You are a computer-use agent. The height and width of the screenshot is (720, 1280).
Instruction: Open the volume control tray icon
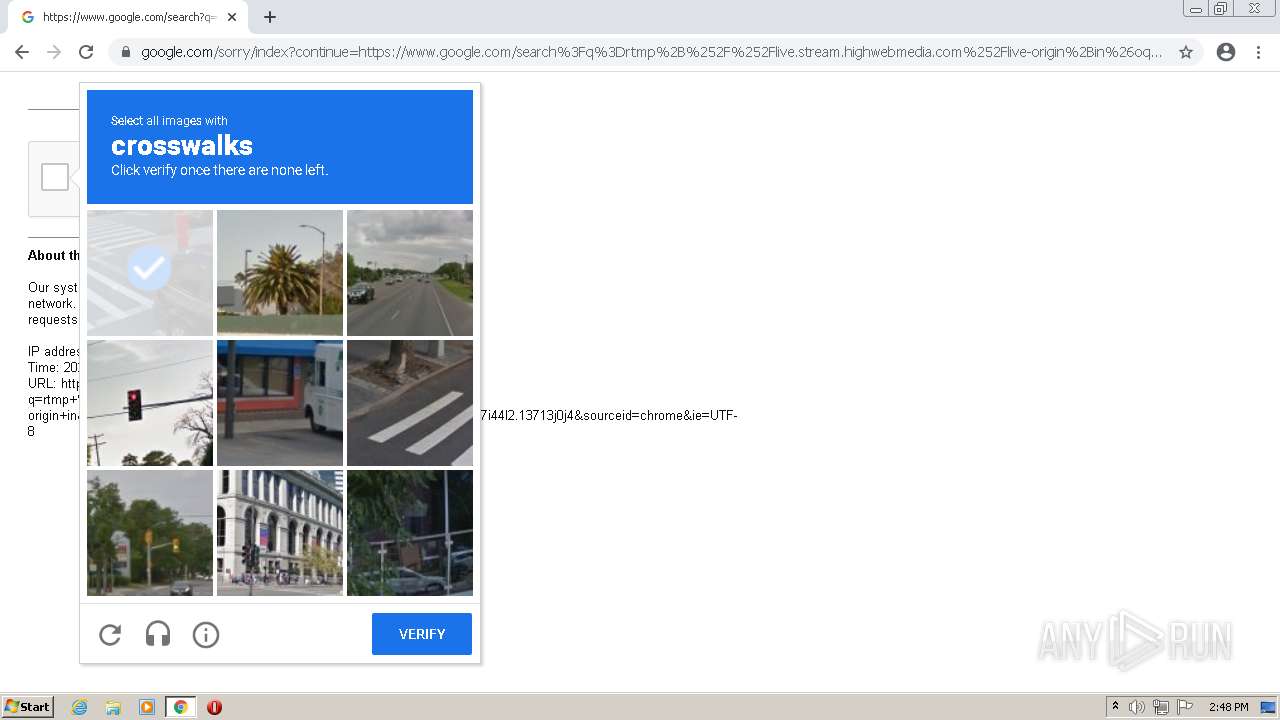coord(1137,707)
